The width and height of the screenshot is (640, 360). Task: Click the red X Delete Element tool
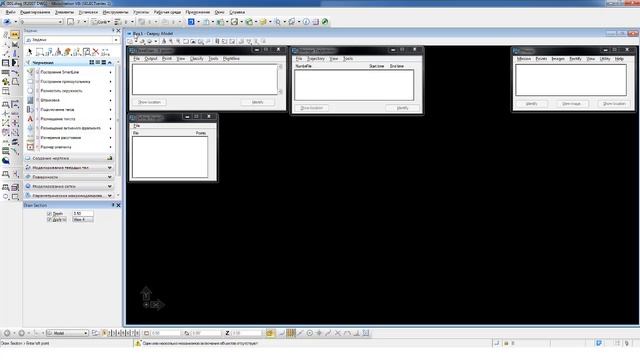pos(96,52)
